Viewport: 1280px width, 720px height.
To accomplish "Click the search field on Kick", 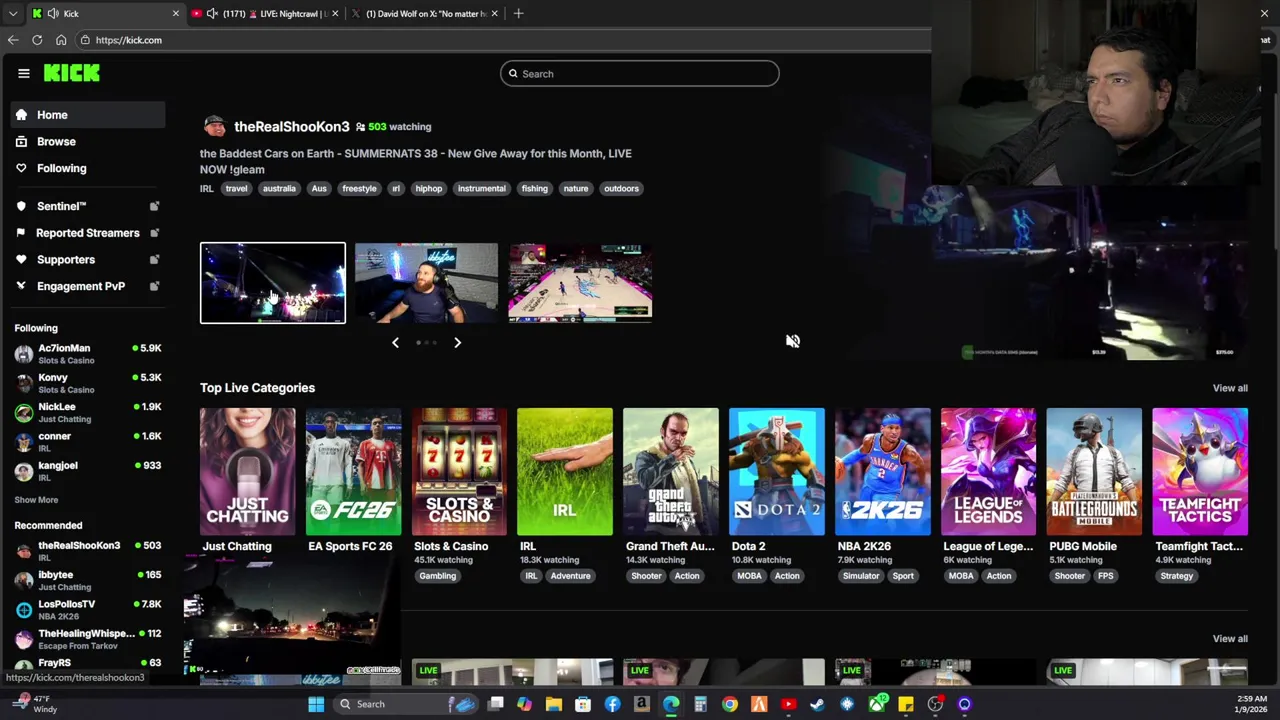I will 639,73.
